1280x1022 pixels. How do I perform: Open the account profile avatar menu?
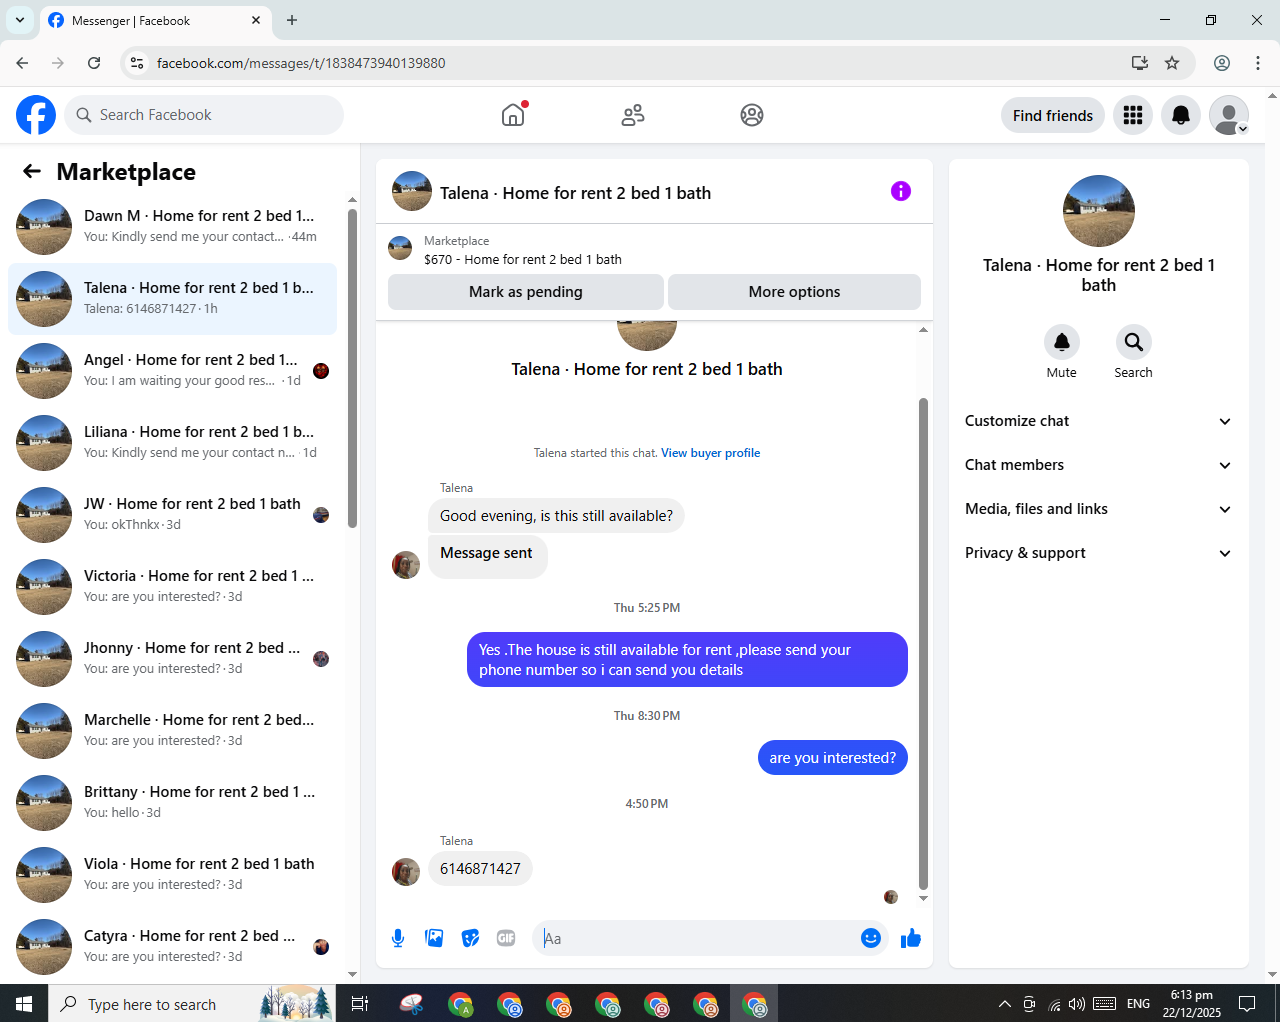(1229, 115)
